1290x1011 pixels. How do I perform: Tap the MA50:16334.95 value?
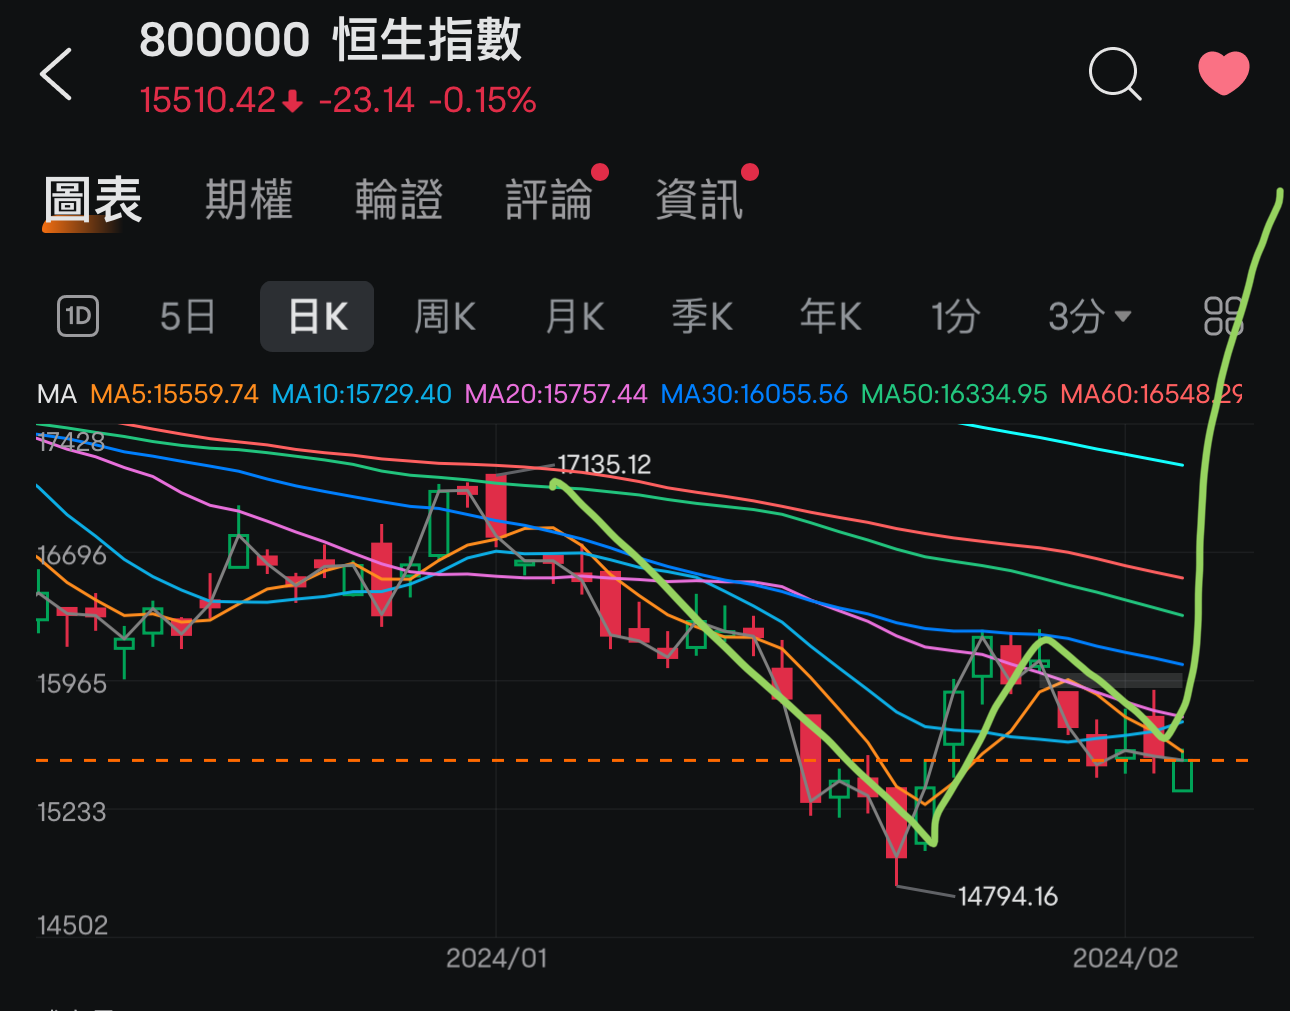954,394
